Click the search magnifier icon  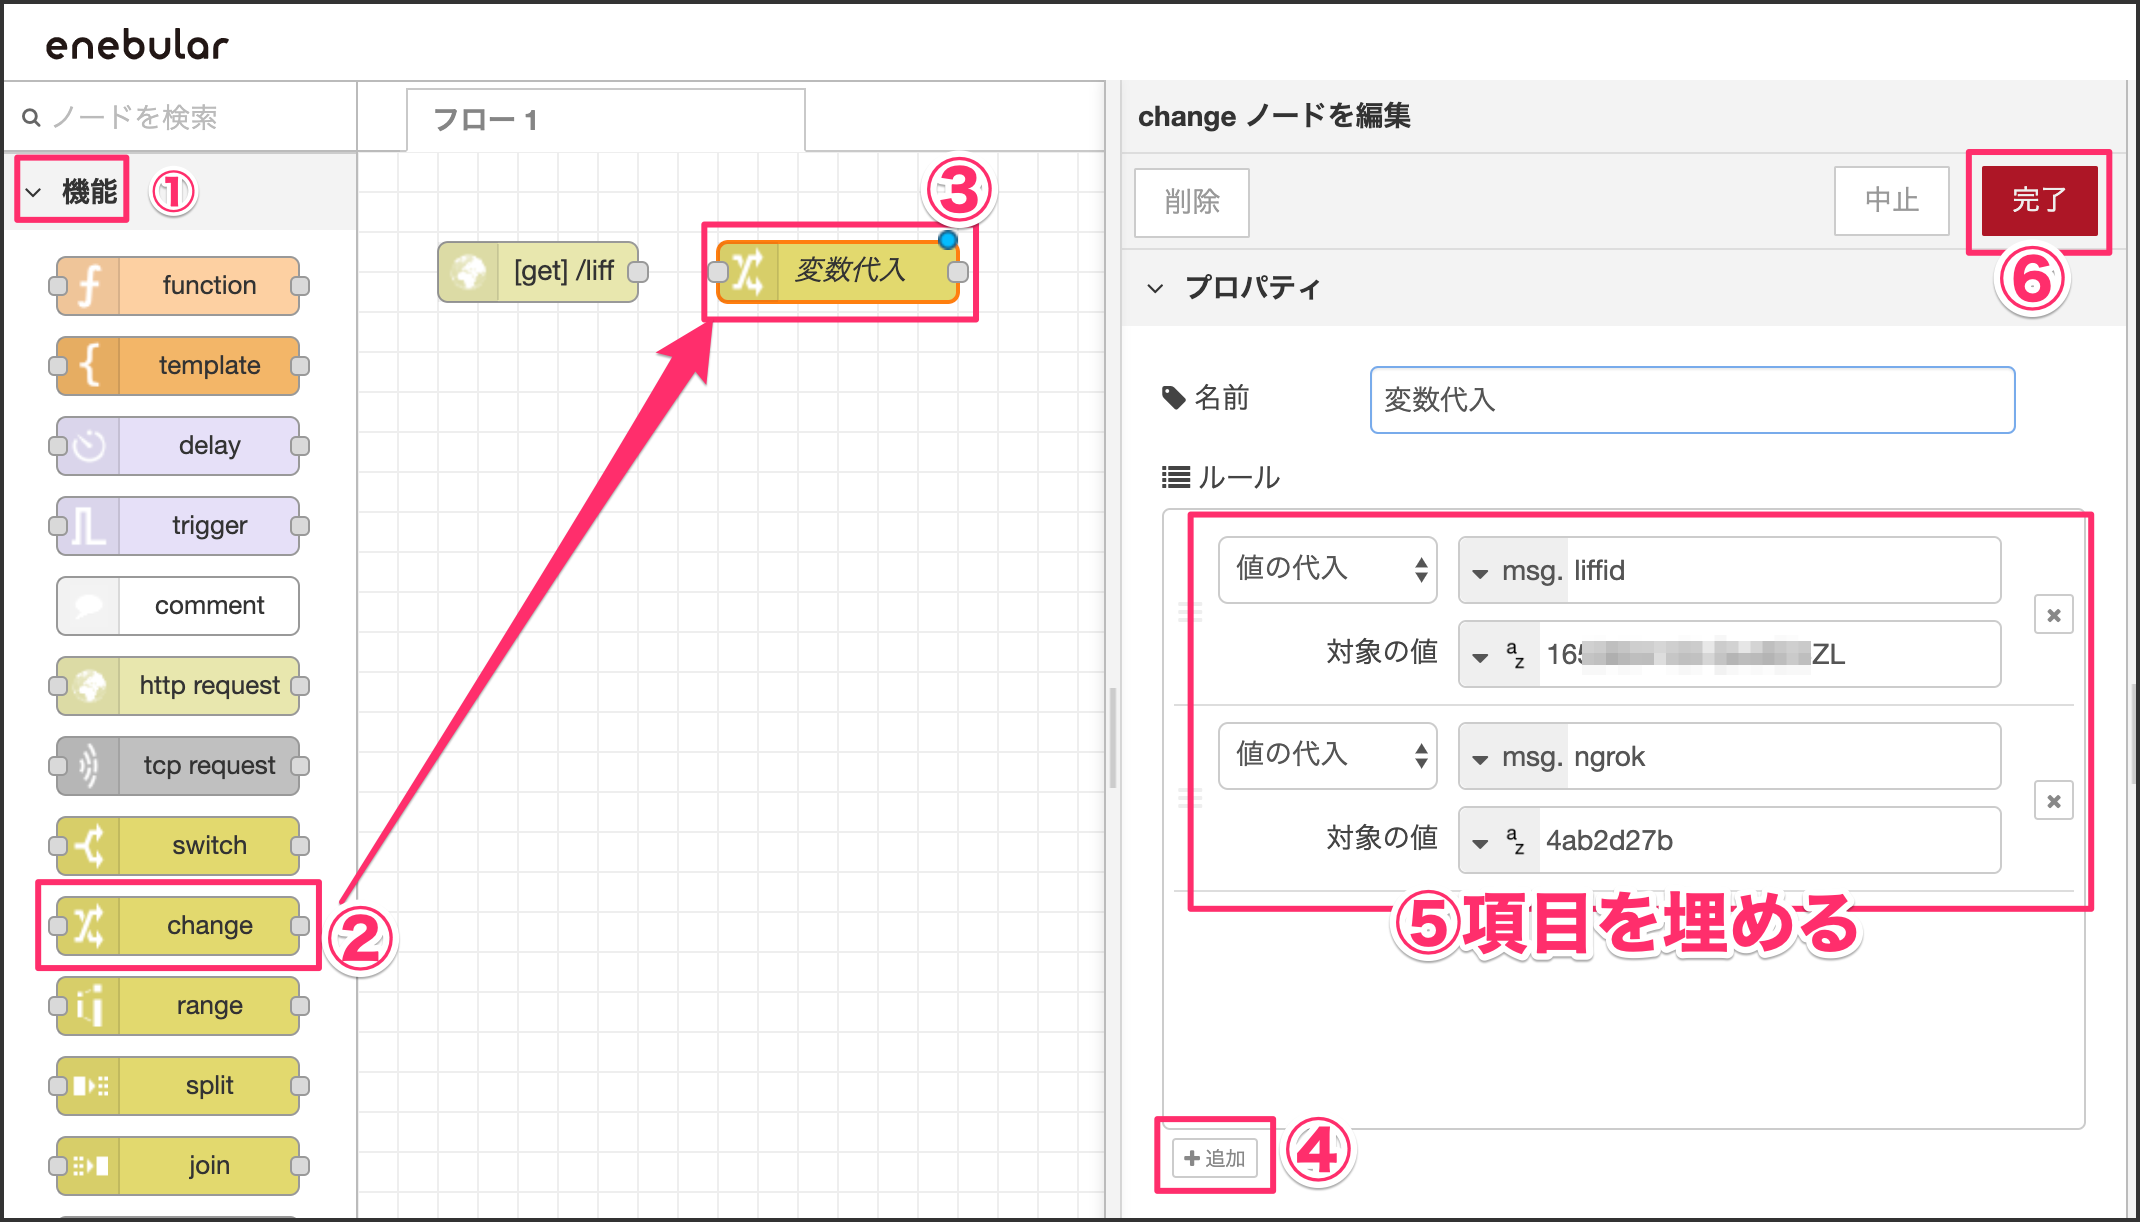pyautogui.click(x=31, y=118)
